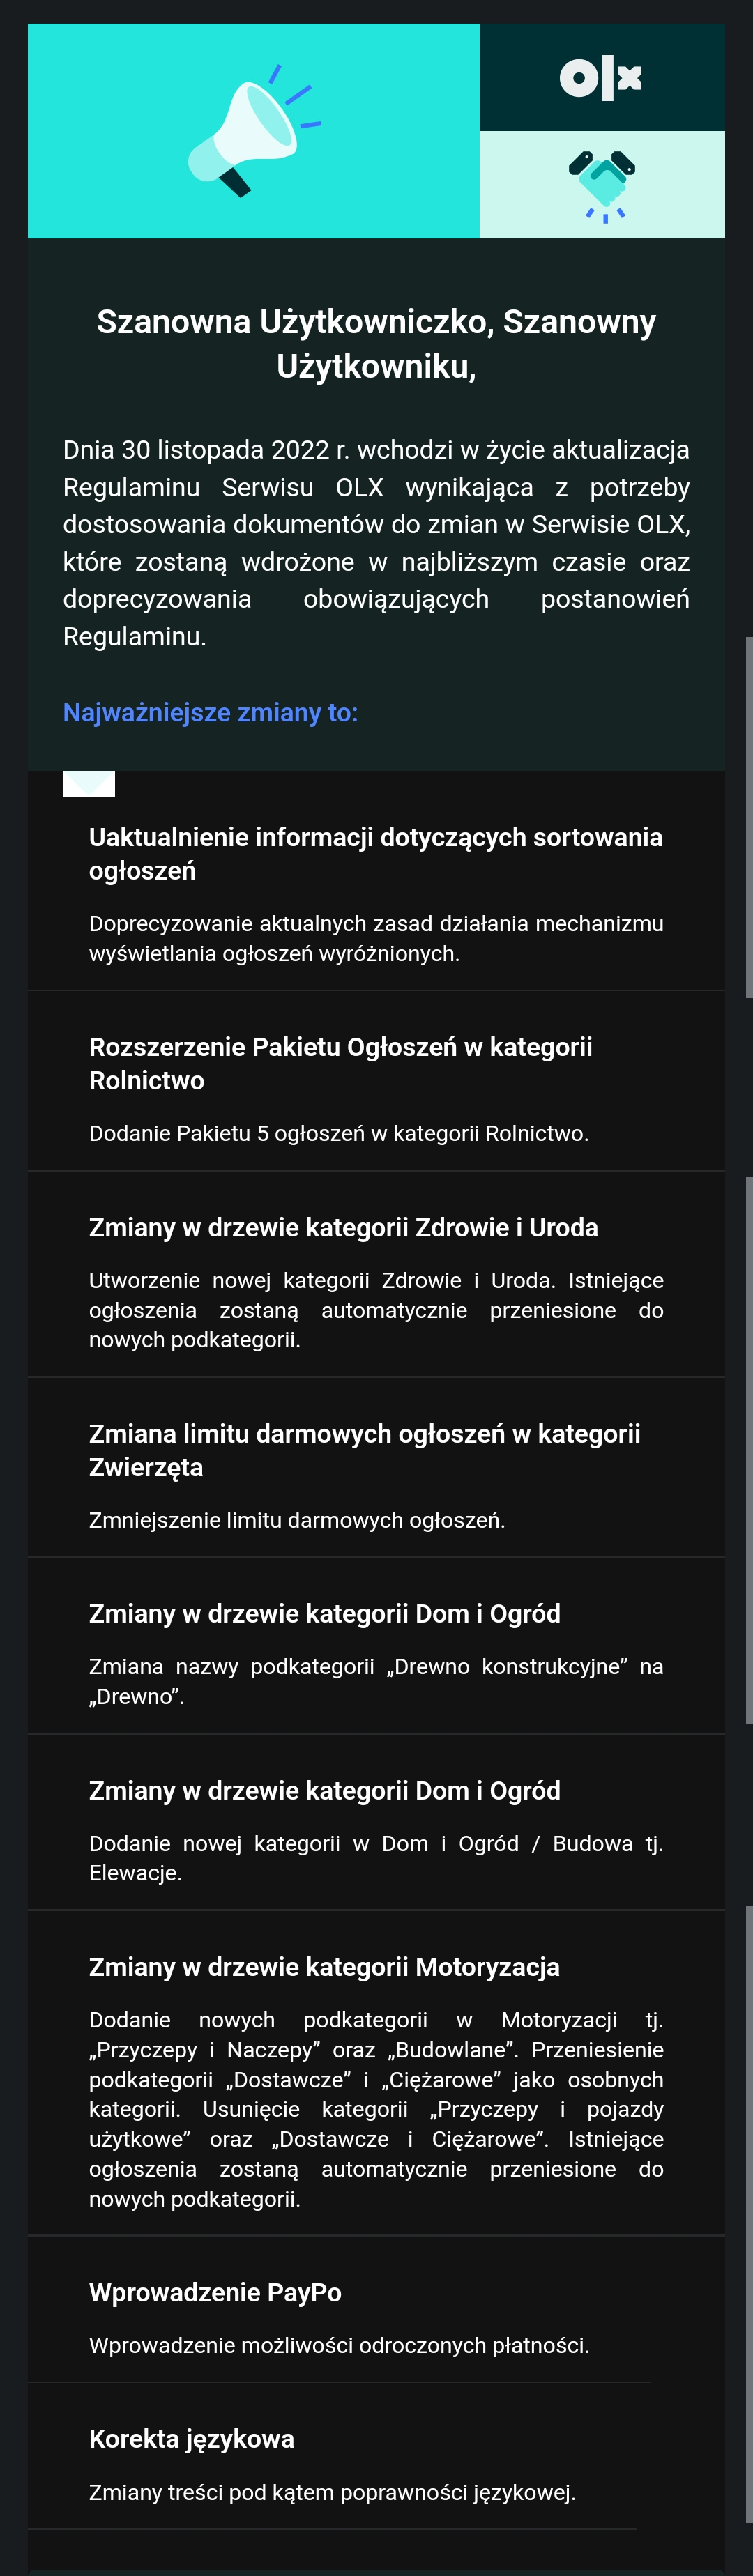Click the small white arrow icon above list
This screenshot has width=753, height=2576.
point(89,784)
